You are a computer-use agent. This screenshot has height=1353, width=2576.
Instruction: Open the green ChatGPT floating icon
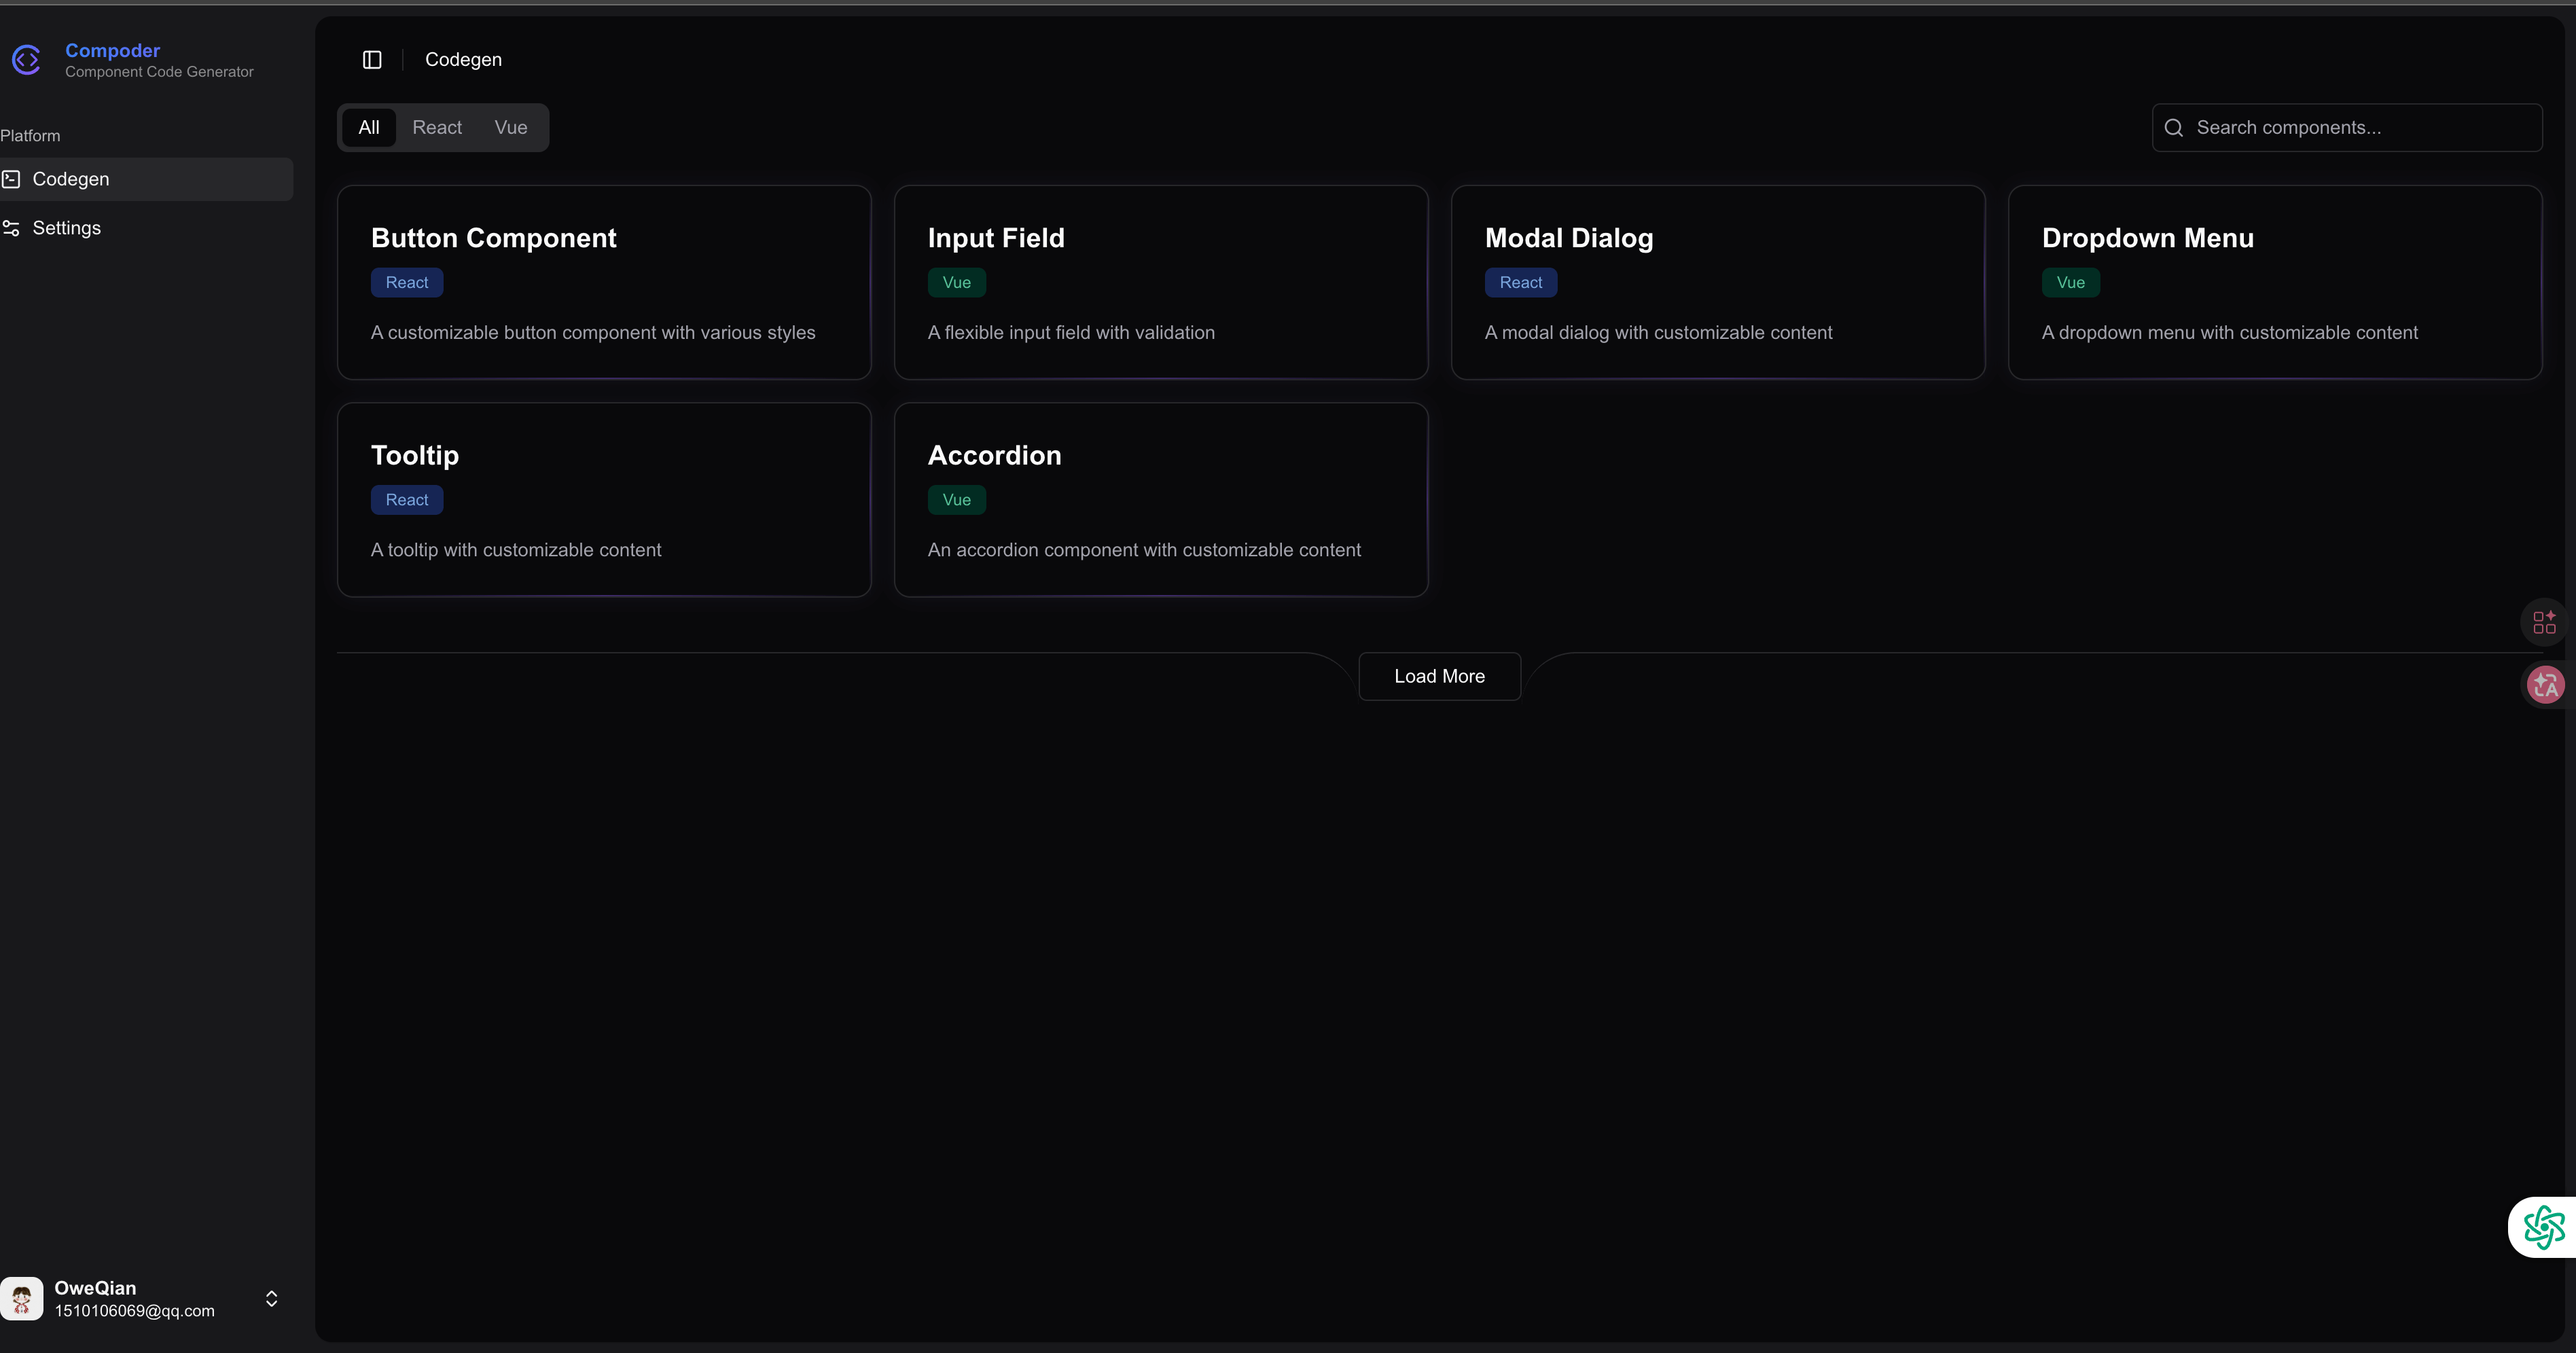pos(2543,1227)
